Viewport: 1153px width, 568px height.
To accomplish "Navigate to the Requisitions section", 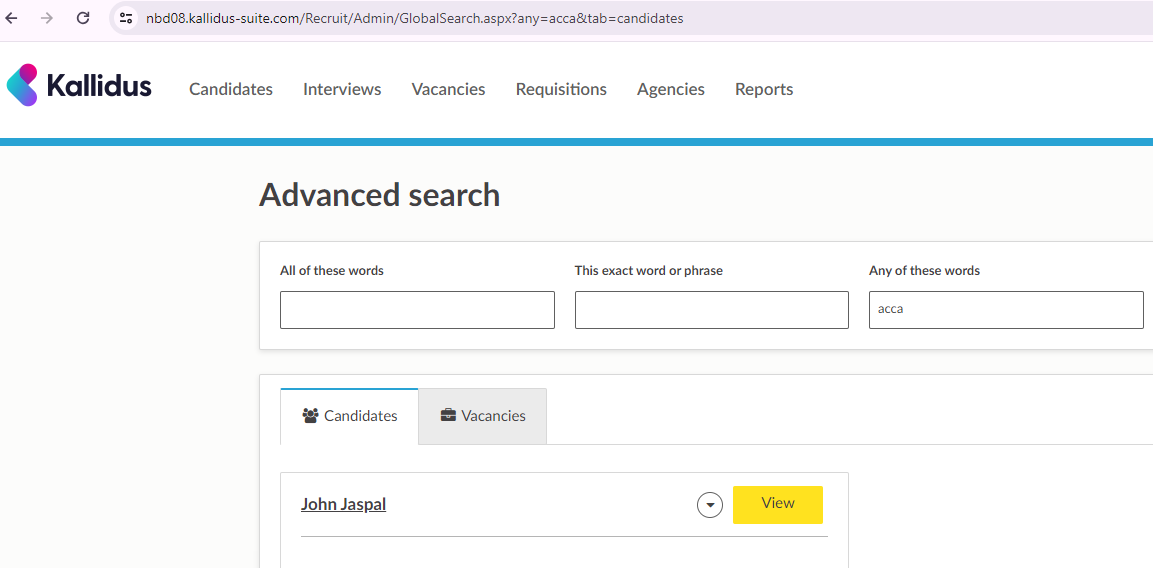I will pyautogui.click(x=561, y=89).
